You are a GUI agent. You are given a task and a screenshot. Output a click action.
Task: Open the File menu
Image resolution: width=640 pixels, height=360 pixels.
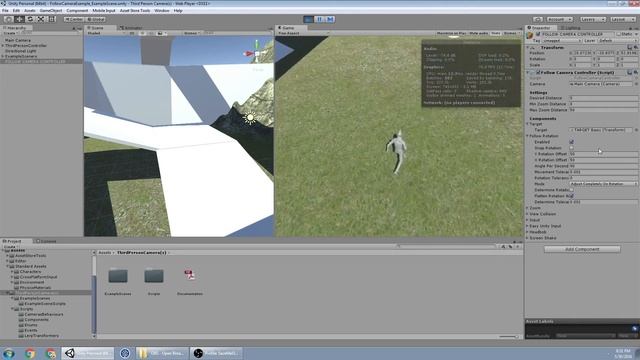point(5,11)
